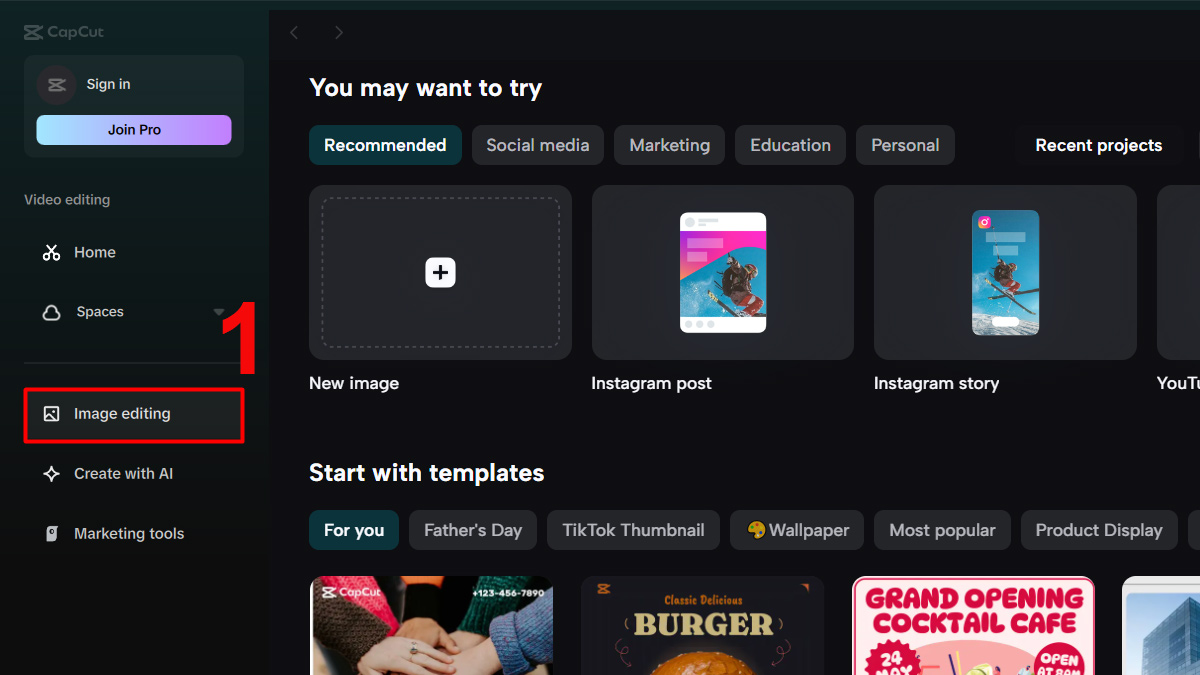The image size is (1200, 675).
Task: Expand the Spaces dropdown arrow
Action: click(x=219, y=313)
